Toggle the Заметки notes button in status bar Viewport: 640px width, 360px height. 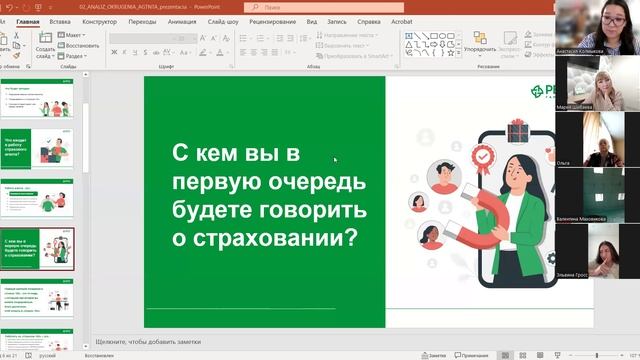[x=434, y=356]
